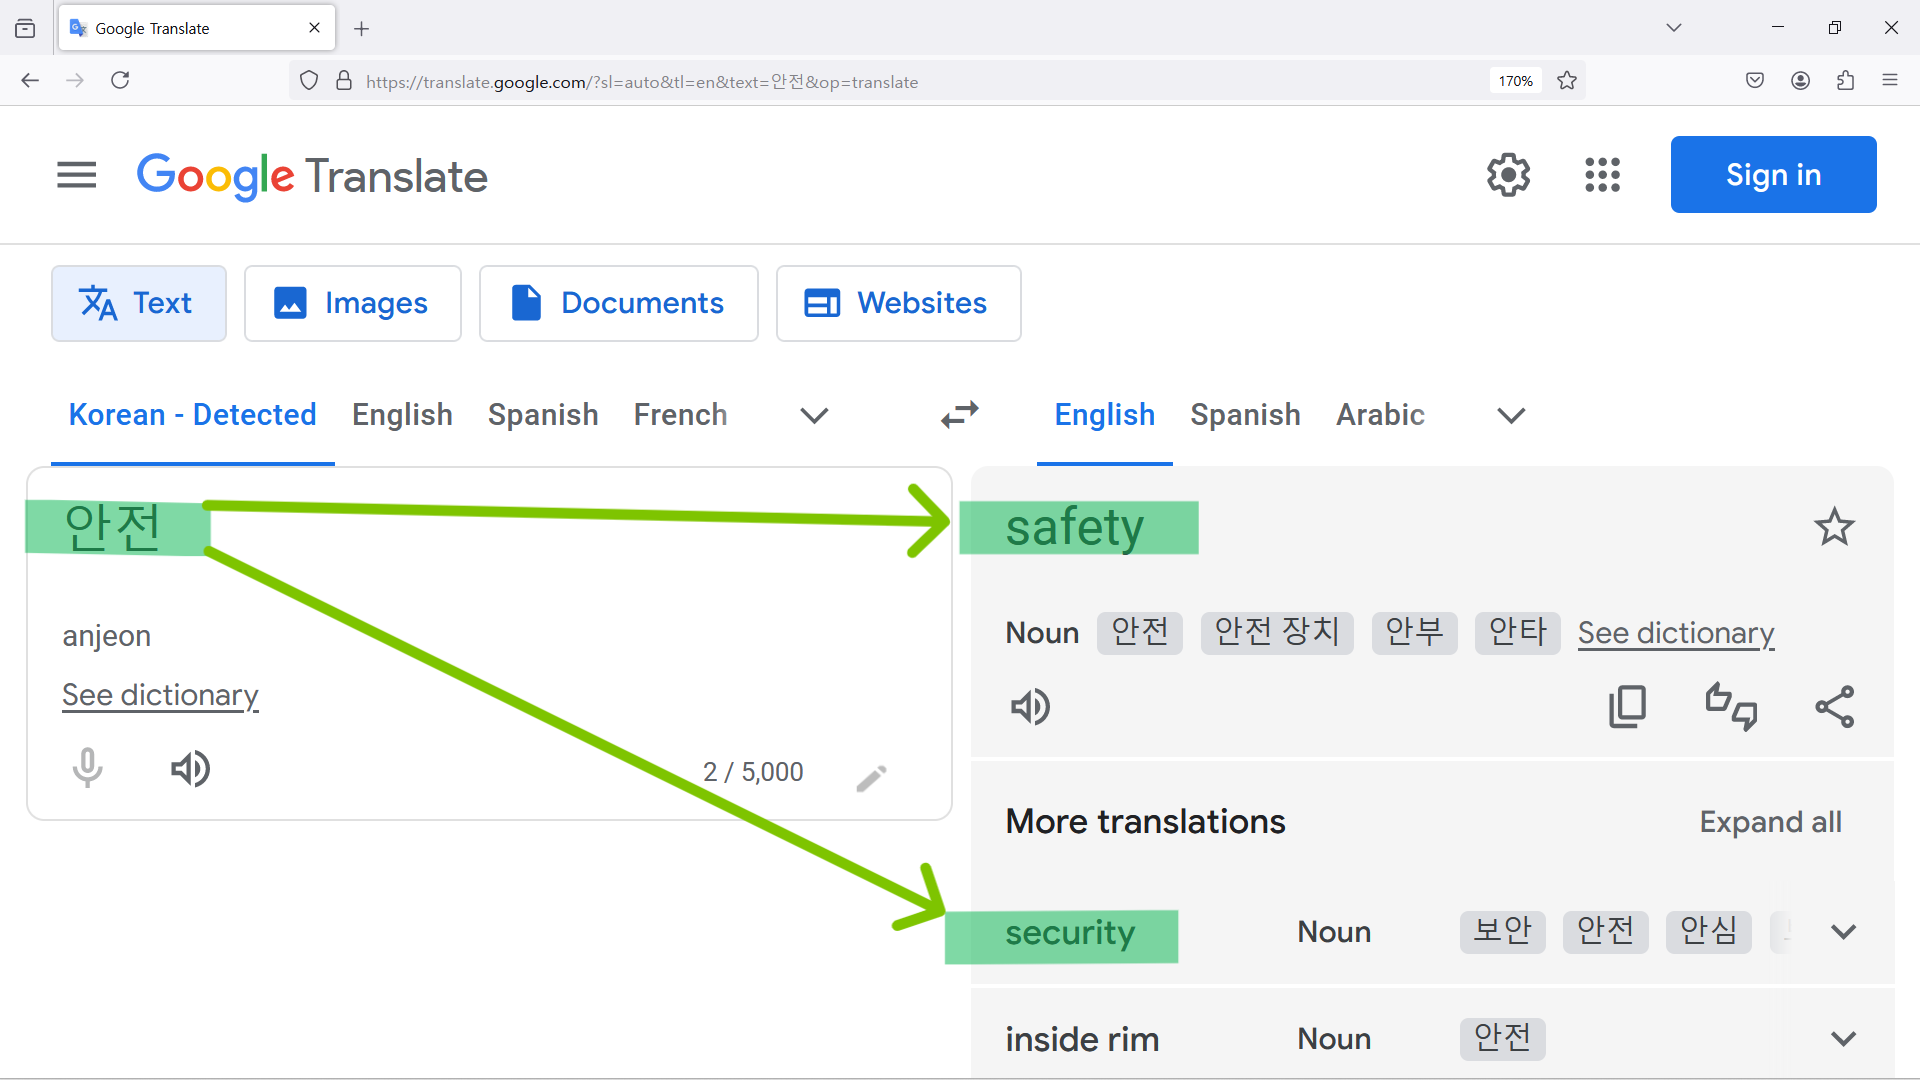
Task: Rate this translation with thumbs icon
Action: pos(1731,707)
